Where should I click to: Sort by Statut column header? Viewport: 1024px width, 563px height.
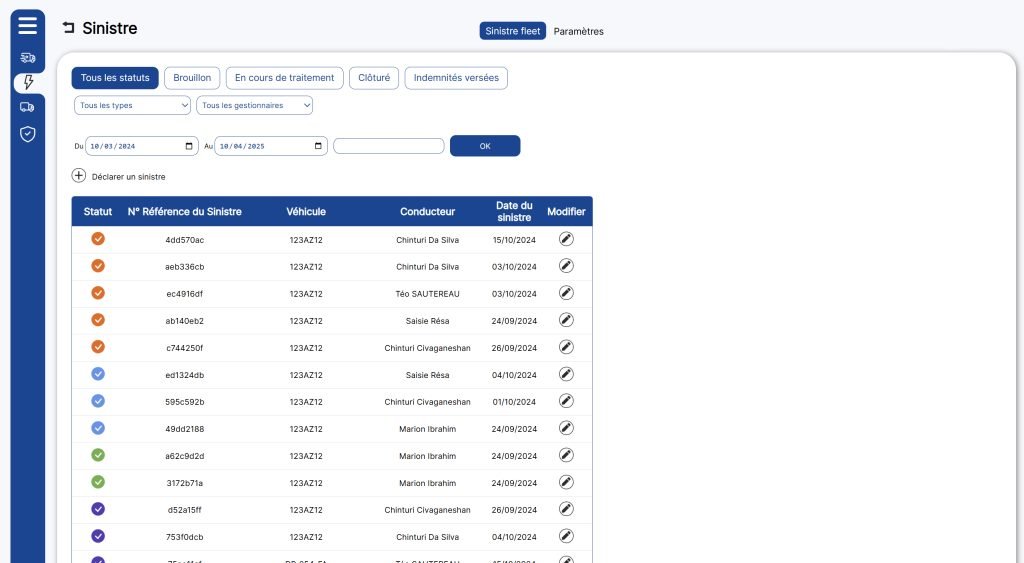coord(98,212)
